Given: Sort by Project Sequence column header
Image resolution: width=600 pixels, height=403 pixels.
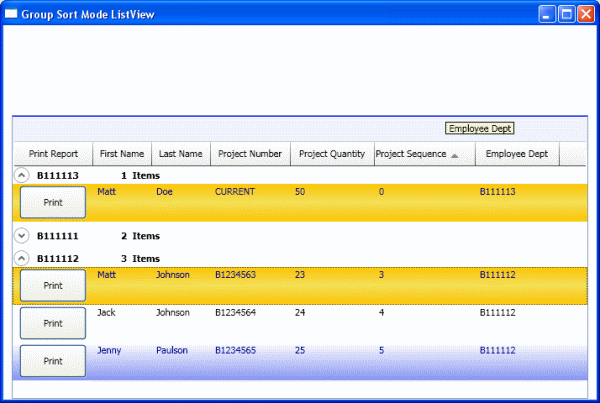Looking at the screenshot, I should 410,154.
